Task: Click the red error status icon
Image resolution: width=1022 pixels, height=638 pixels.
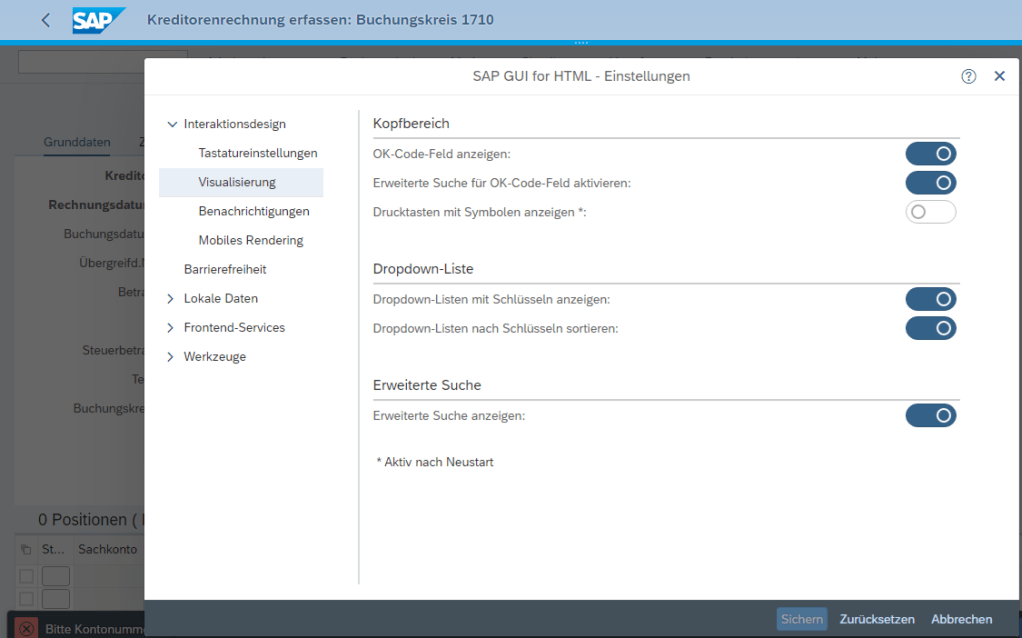Action: (26, 628)
